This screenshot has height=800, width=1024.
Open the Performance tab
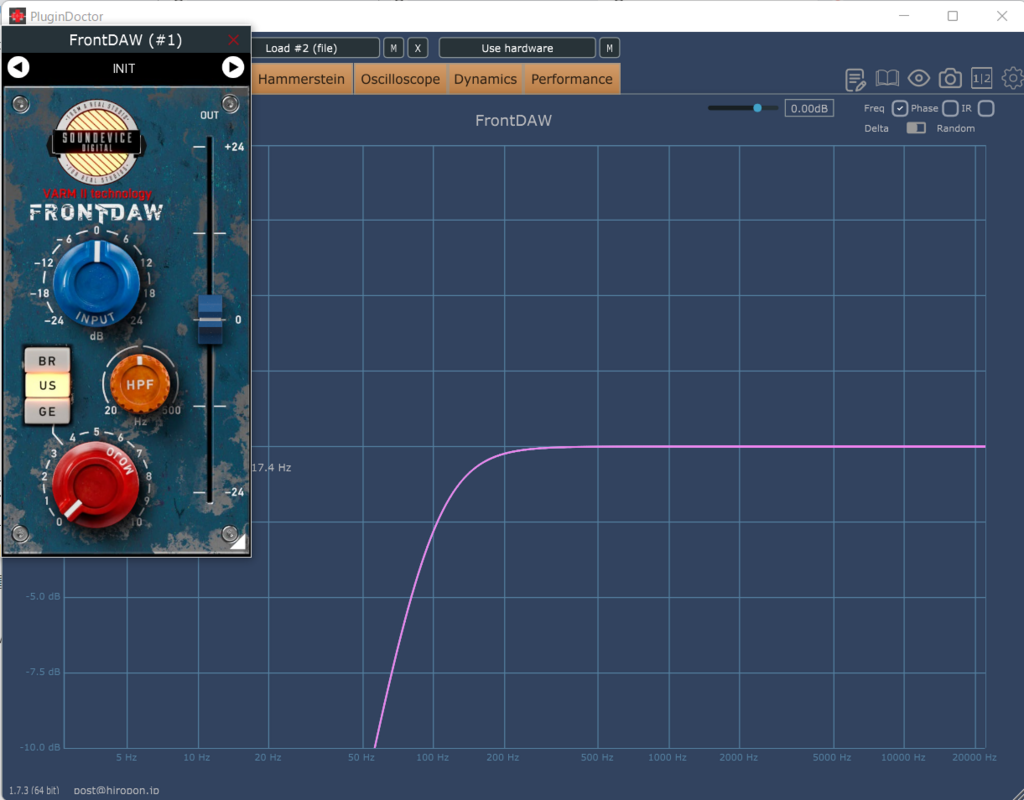tap(571, 79)
